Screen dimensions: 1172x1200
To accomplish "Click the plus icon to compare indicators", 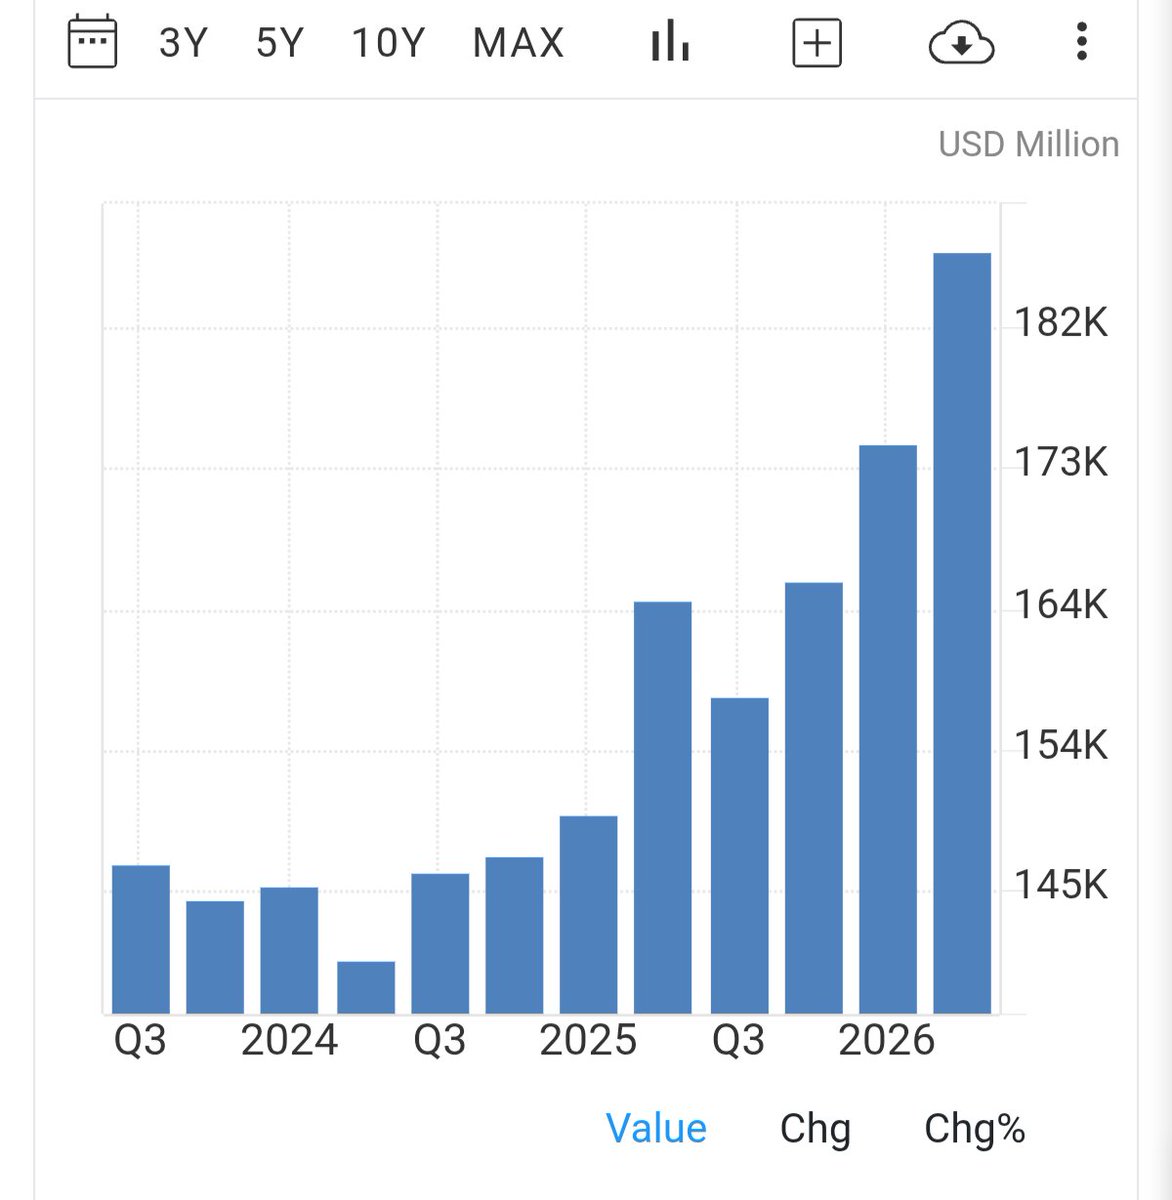I will click(x=817, y=43).
